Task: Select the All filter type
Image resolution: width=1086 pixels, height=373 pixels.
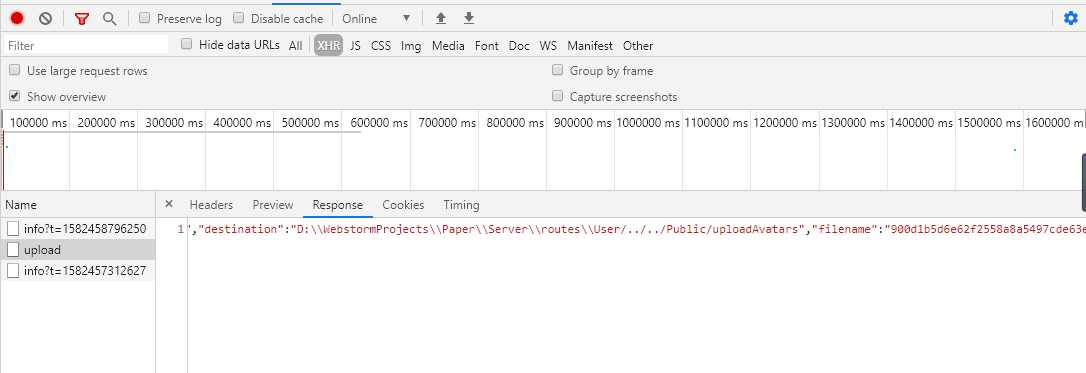Action: (x=296, y=46)
